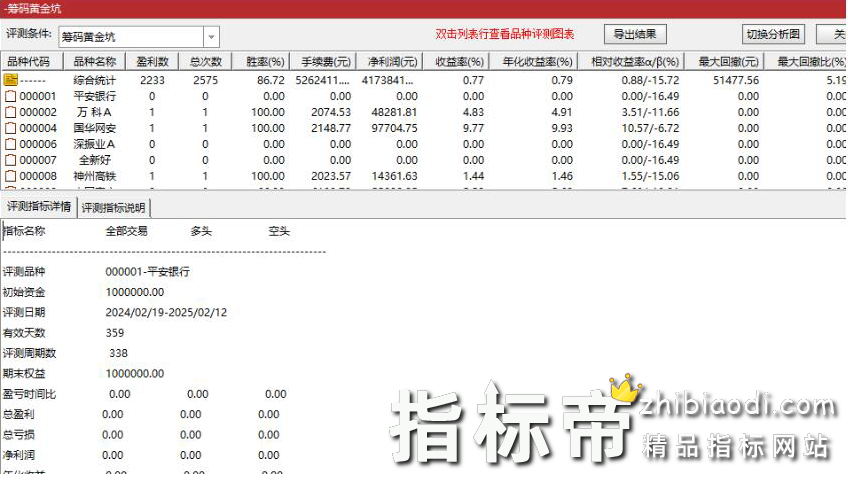Switch to the 评测指标说明 tab
The height and width of the screenshot is (491, 848).
114,208
